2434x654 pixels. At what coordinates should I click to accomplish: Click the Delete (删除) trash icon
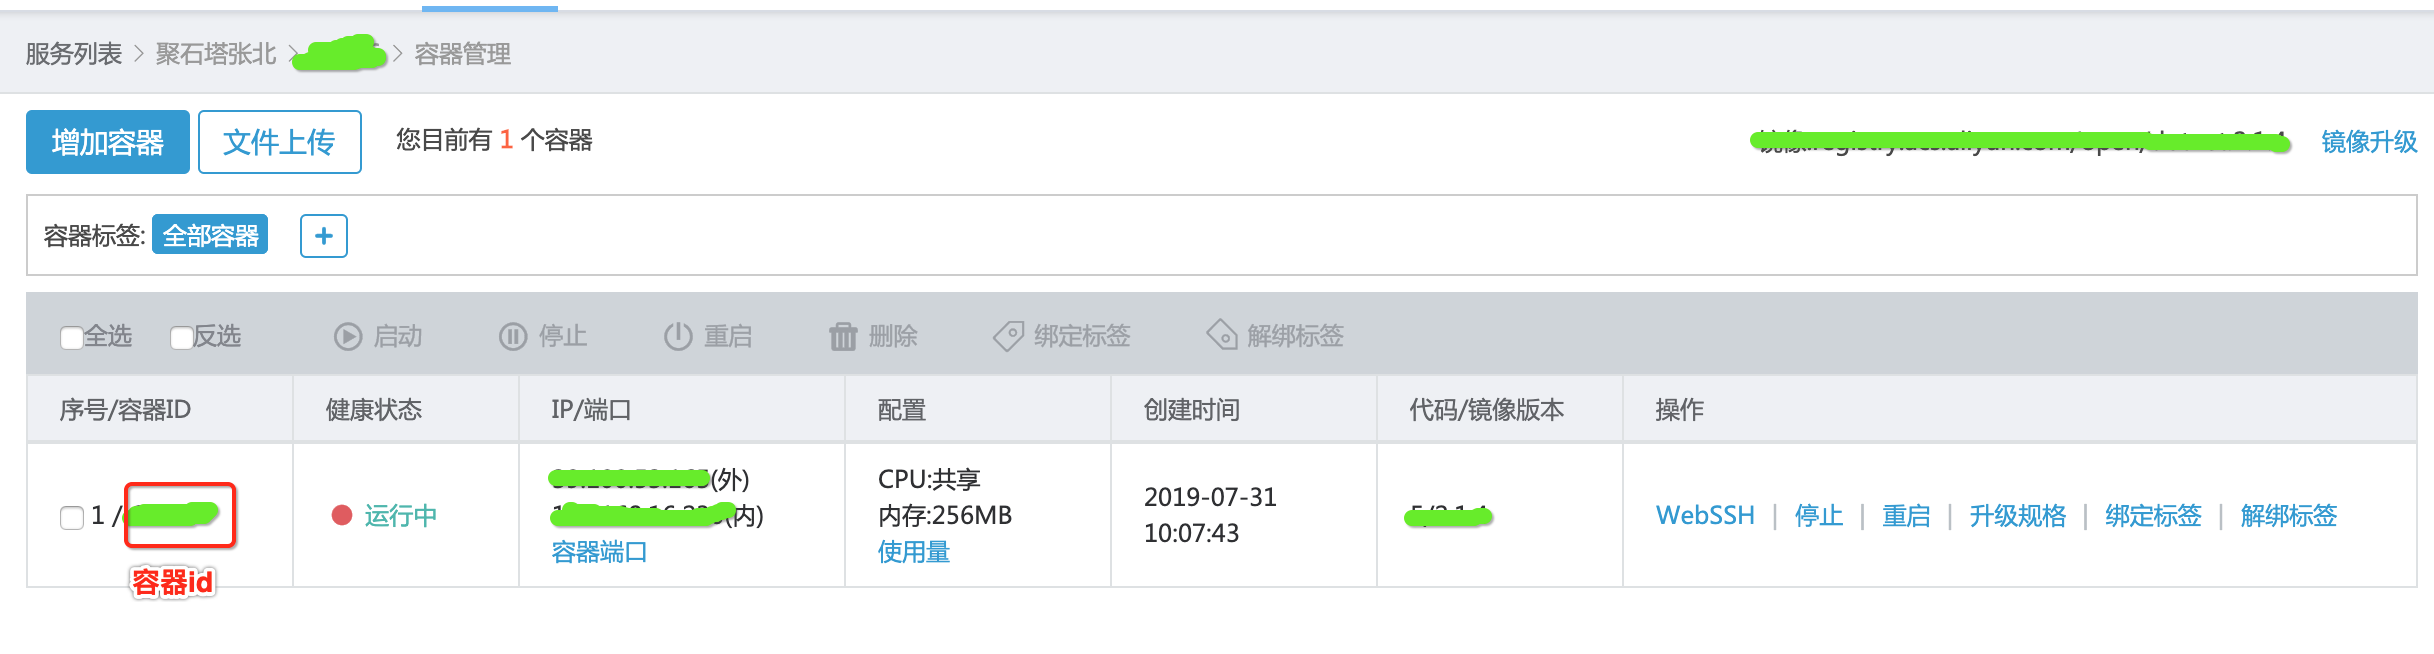click(x=843, y=337)
